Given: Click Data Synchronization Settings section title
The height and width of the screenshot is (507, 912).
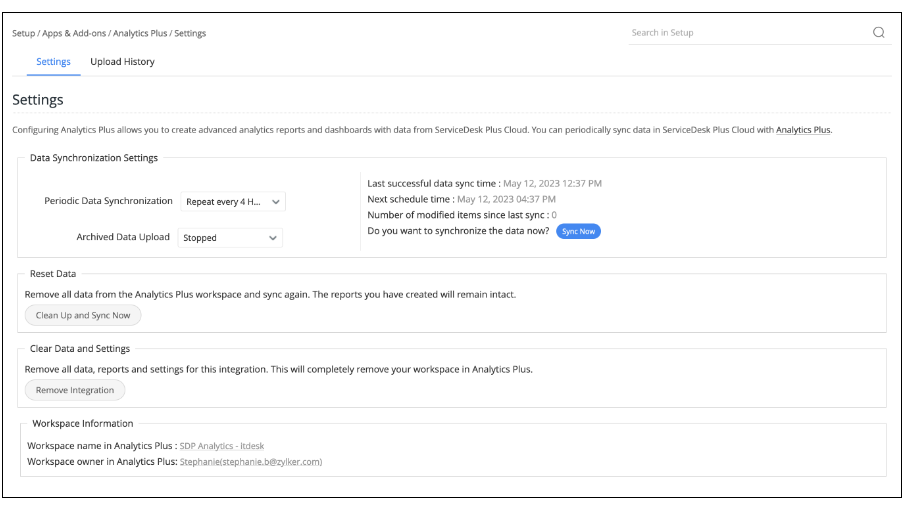Looking at the screenshot, I should tap(94, 158).
